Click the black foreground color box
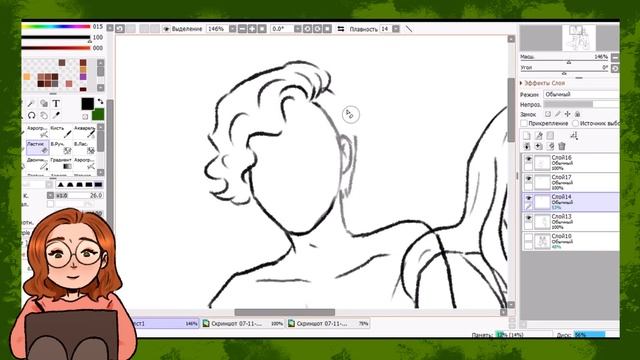The width and height of the screenshot is (640, 360). click(87, 104)
